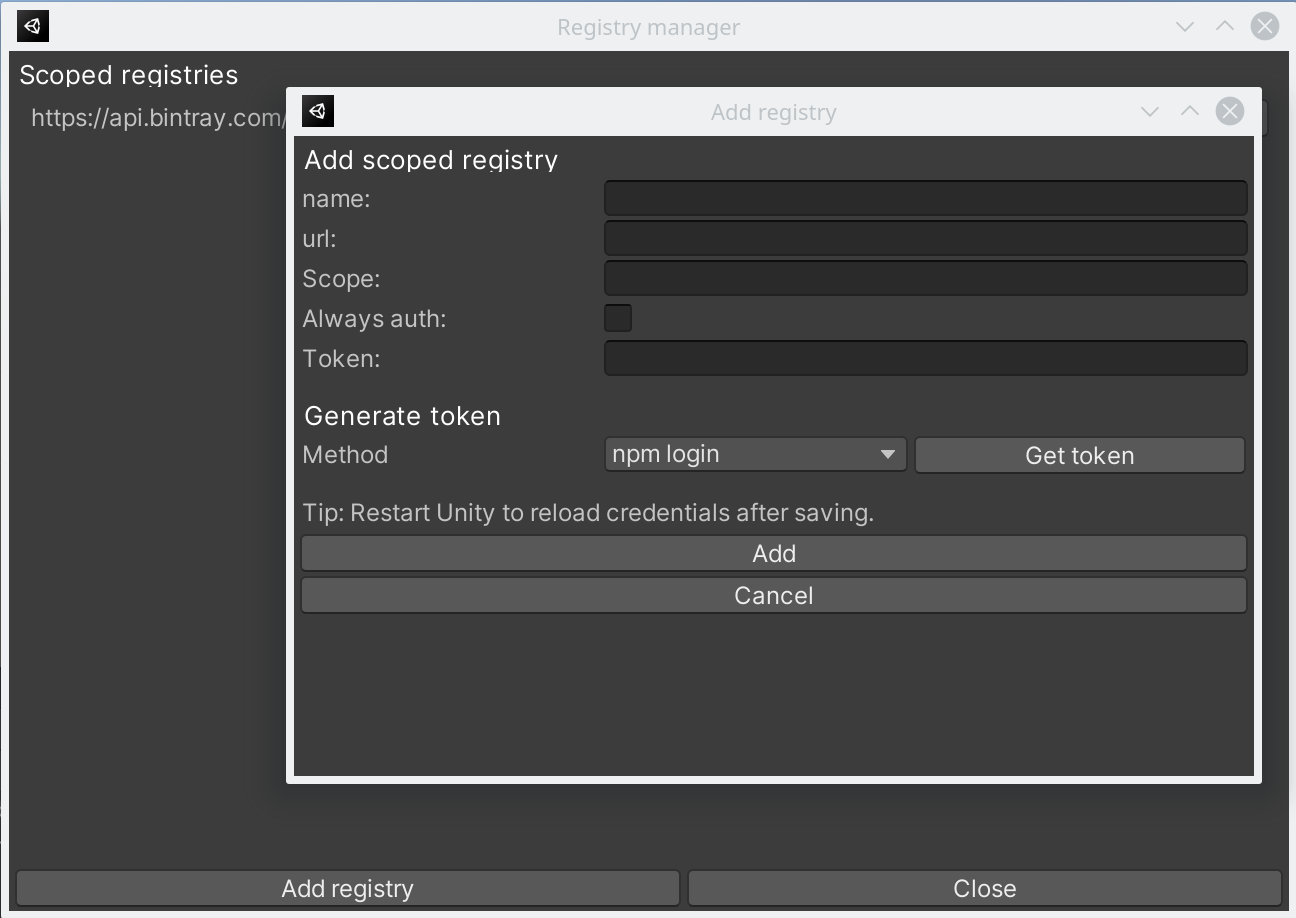Enable the Always auth checkbox
Viewport: 1296px width, 918px height.
point(618,318)
